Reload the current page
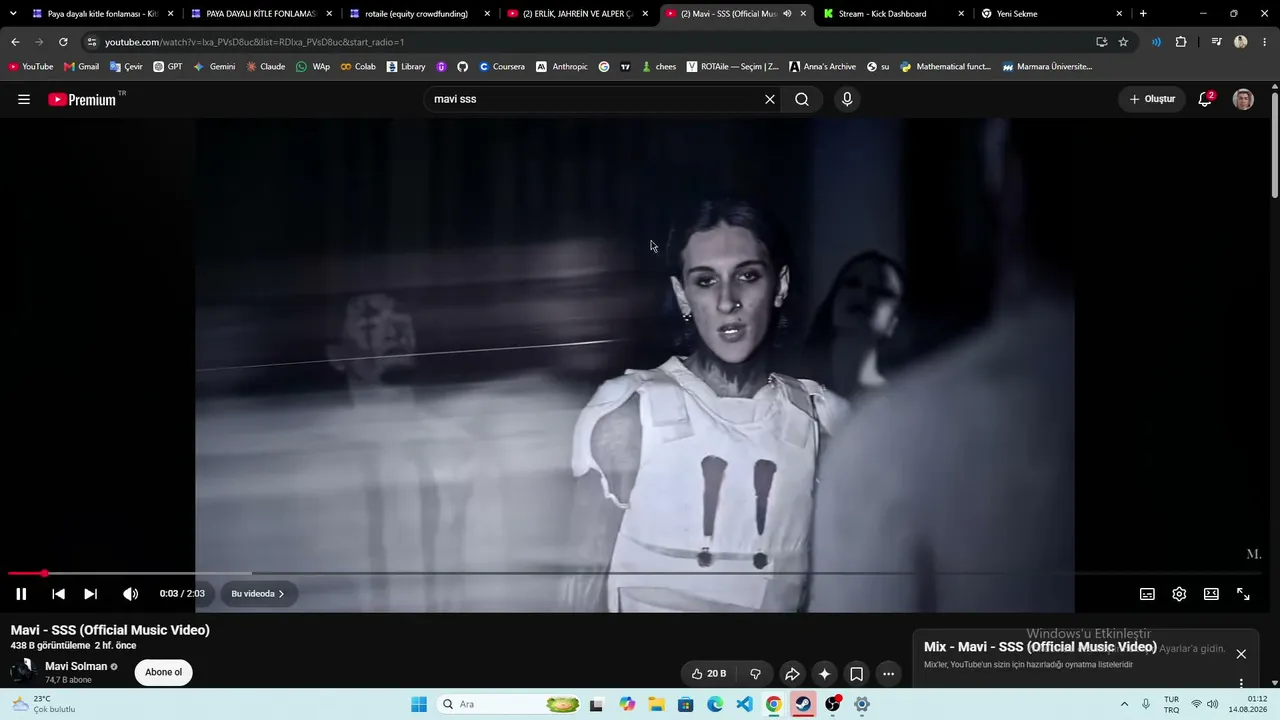This screenshot has width=1280, height=720. pos(63,42)
